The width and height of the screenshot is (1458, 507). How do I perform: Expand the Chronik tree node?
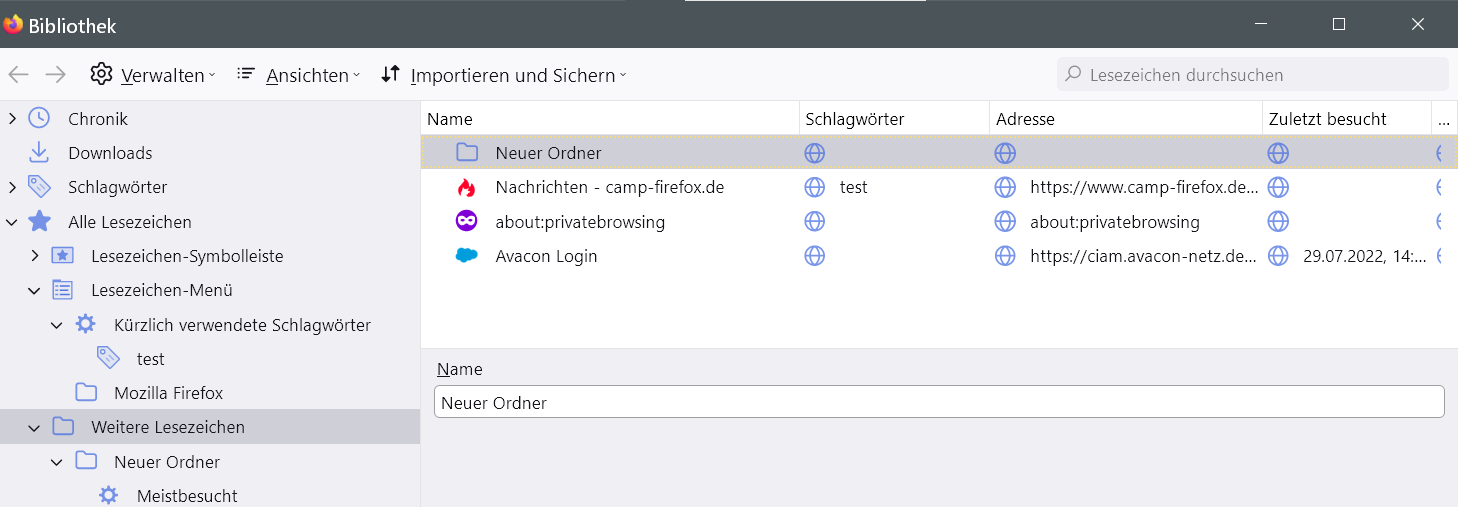pos(12,119)
